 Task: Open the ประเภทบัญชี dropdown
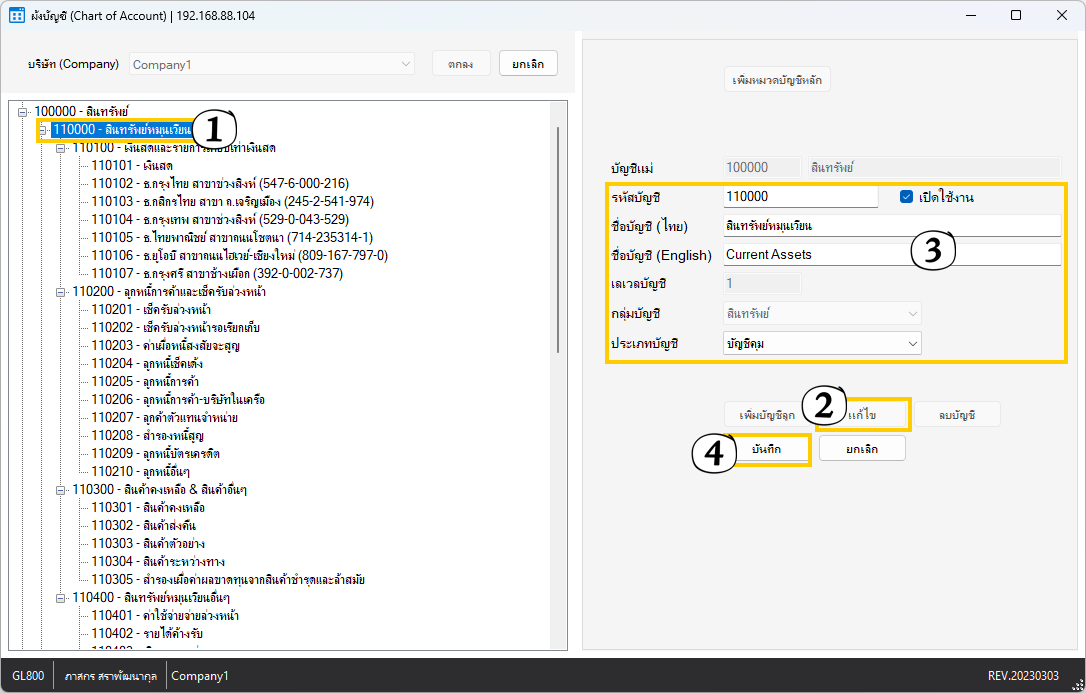pyautogui.click(x=821, y=343)
